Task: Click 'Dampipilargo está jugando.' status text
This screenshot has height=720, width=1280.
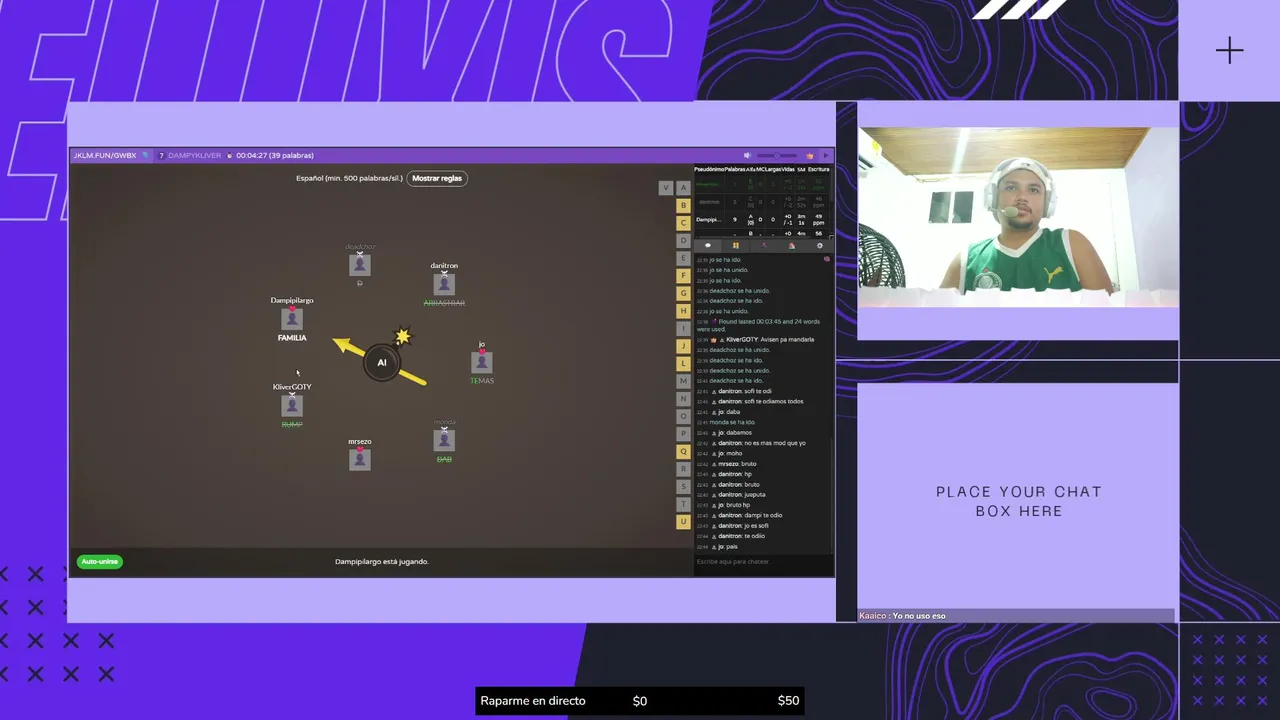Action: 382,562
